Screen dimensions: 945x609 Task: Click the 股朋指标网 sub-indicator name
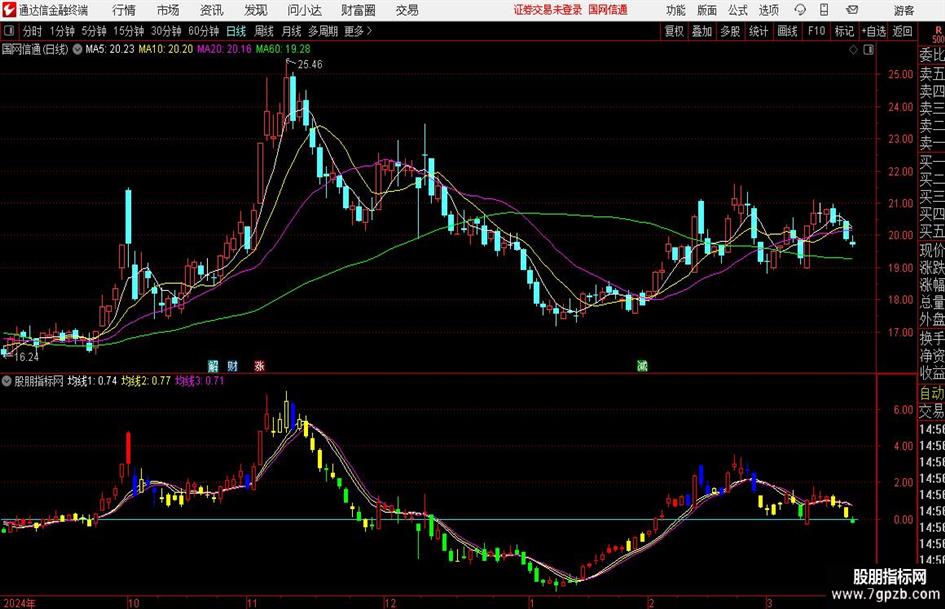pos(39,381)
